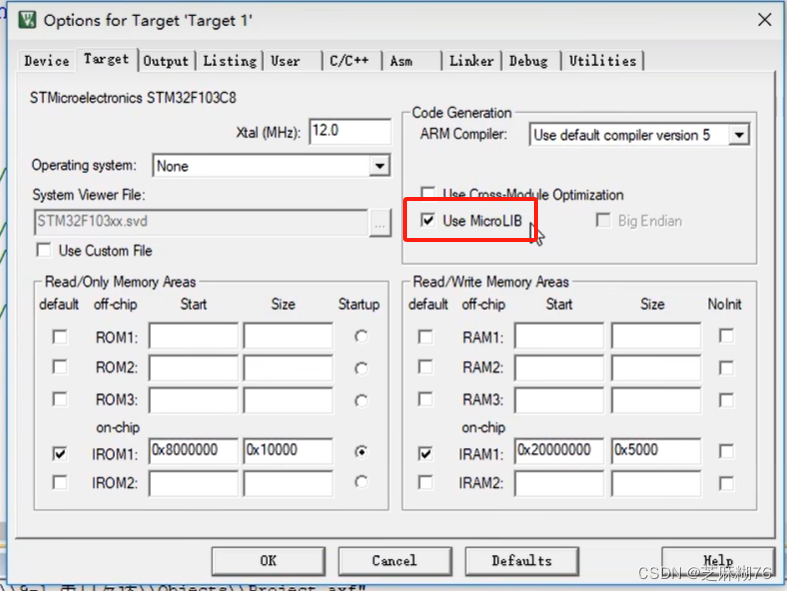Enable NoInit for RAM3
Screen dimensions: 787x591
point(726,400)
